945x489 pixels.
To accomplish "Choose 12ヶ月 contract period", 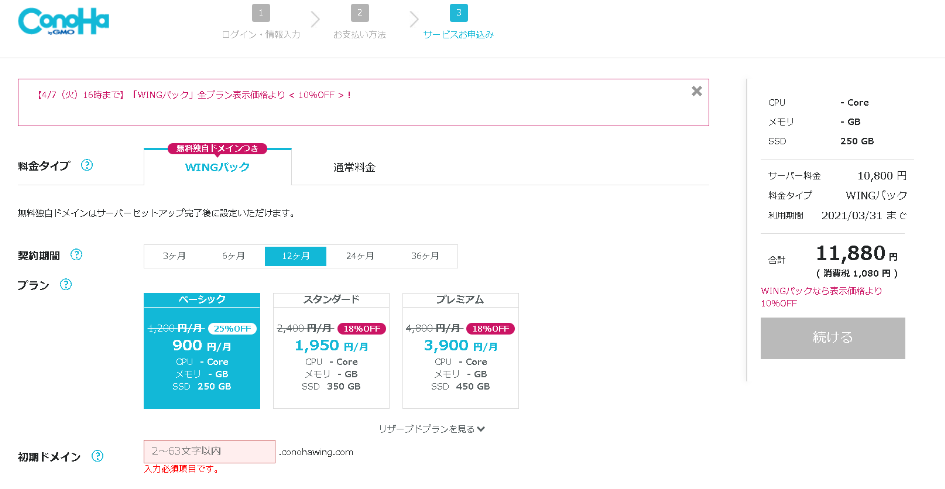I will 295,256.
